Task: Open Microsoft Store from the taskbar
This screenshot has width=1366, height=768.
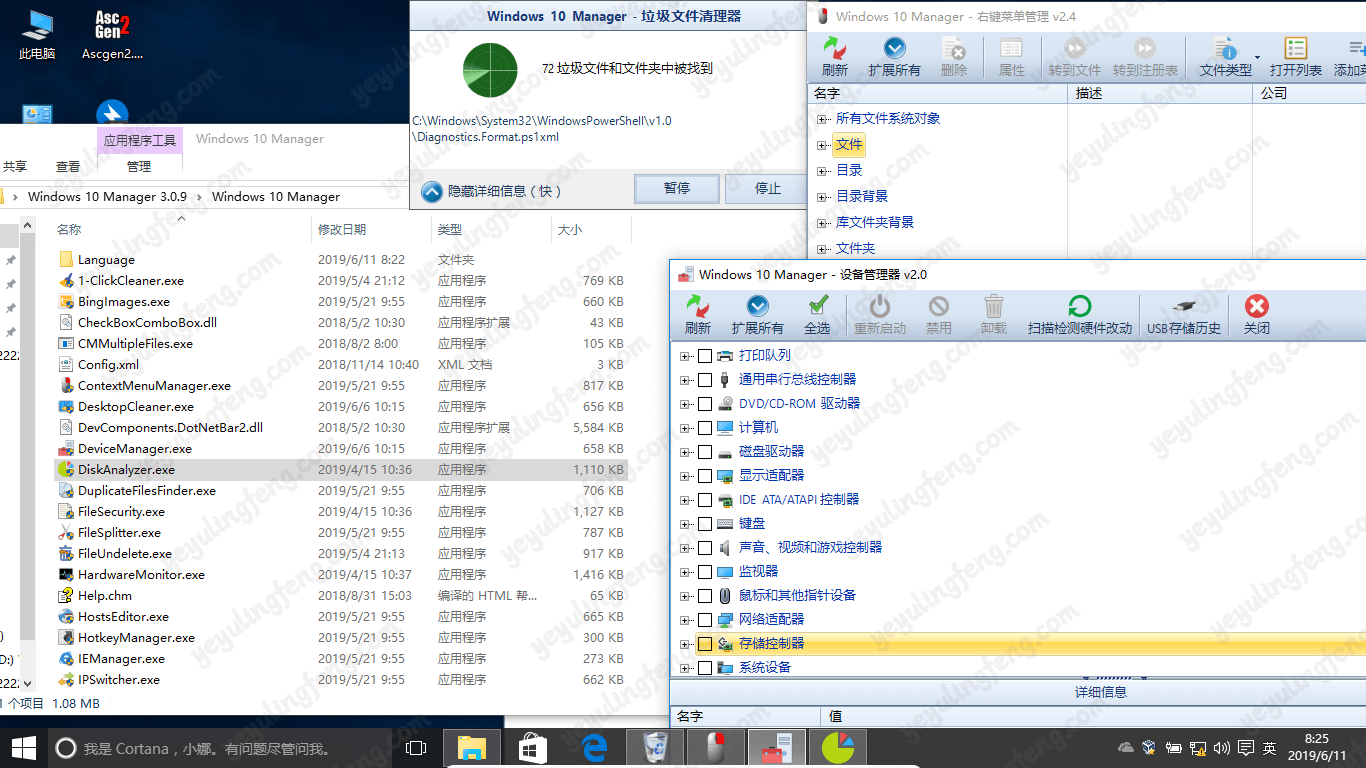Action: (x=533, y=747)
